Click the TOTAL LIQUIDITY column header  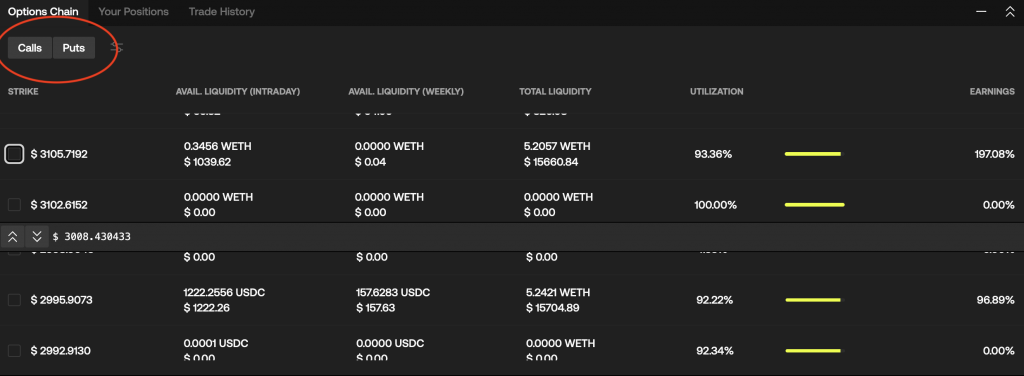[x=555, y=91]
